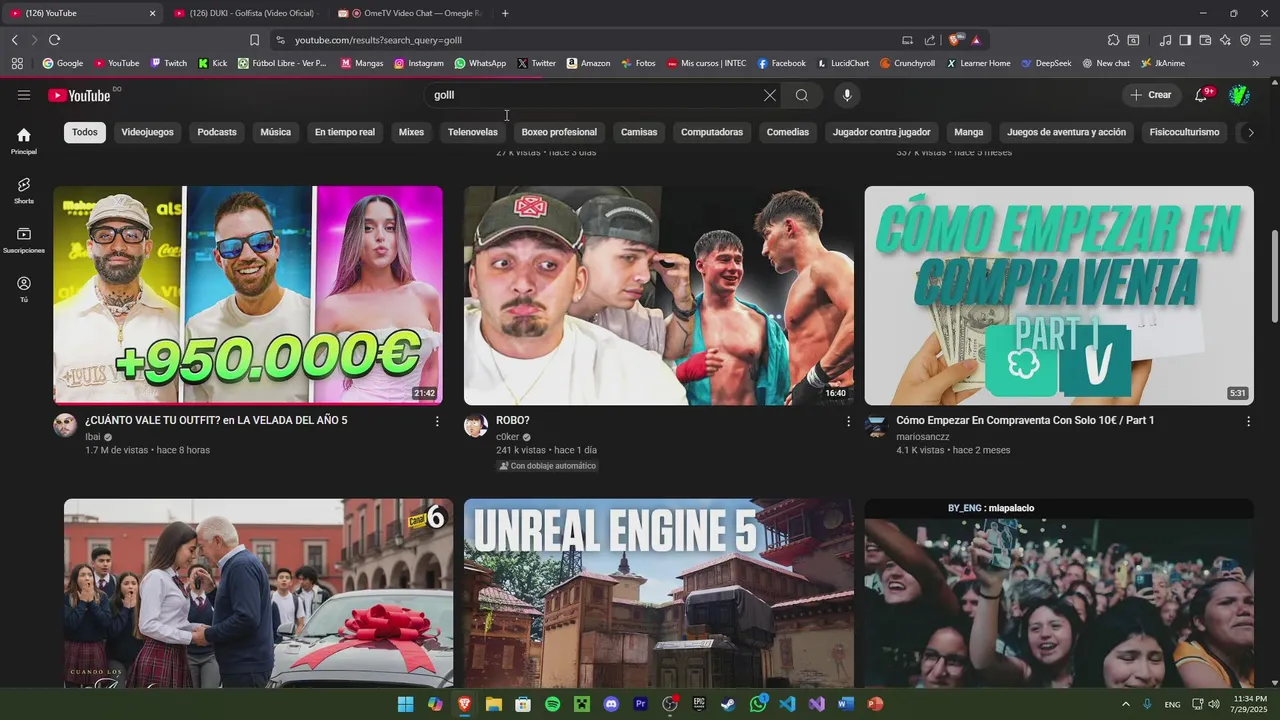
Task: Open Brave VPN shield icon
Action: click(1245, 40)
